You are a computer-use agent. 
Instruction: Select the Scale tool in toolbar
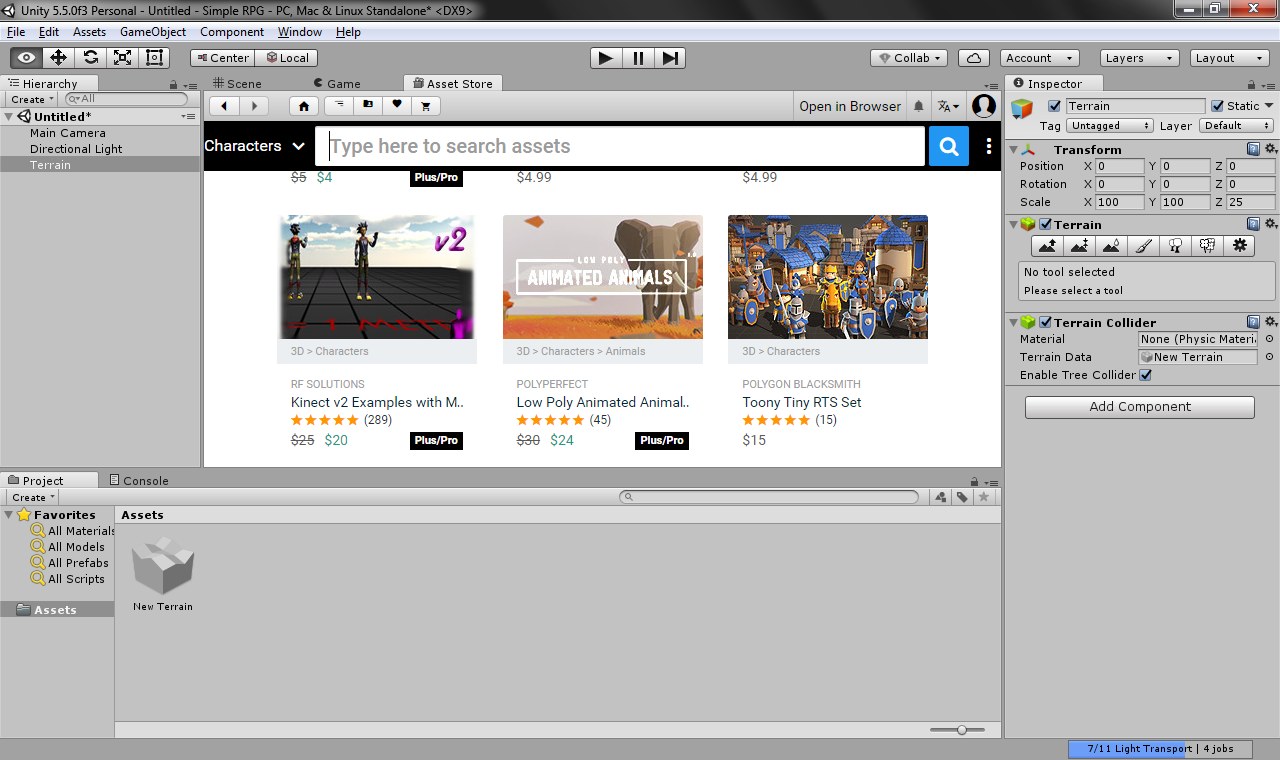[122, 58]
